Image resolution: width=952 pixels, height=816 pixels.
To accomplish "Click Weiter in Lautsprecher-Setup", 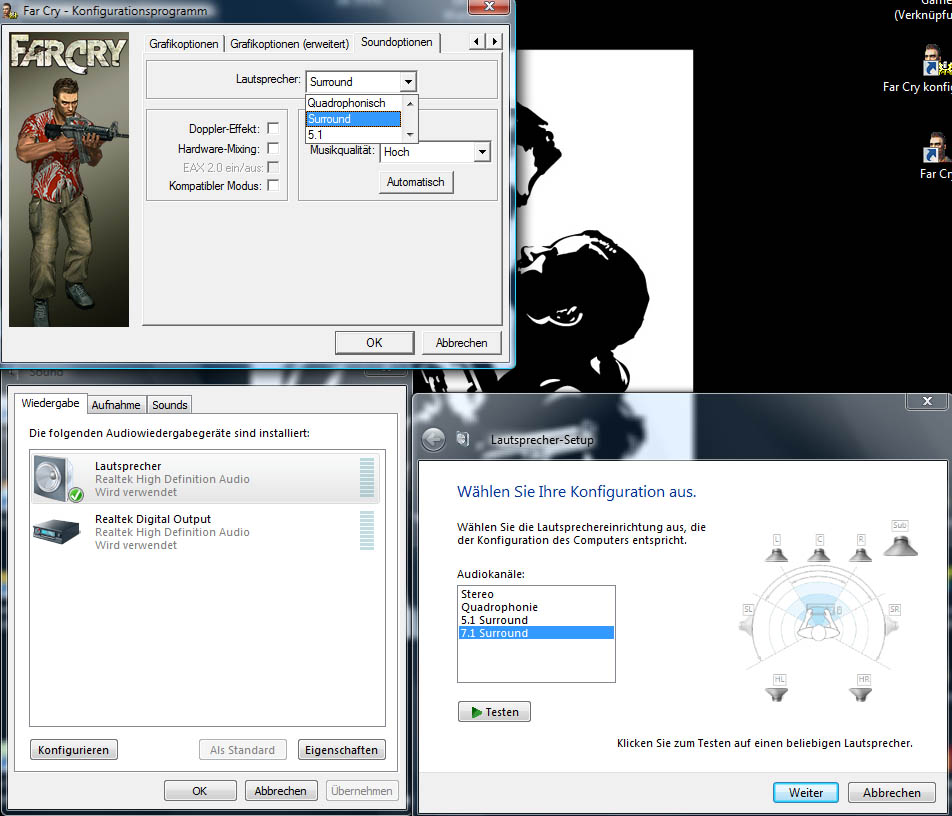I will 805,792.
